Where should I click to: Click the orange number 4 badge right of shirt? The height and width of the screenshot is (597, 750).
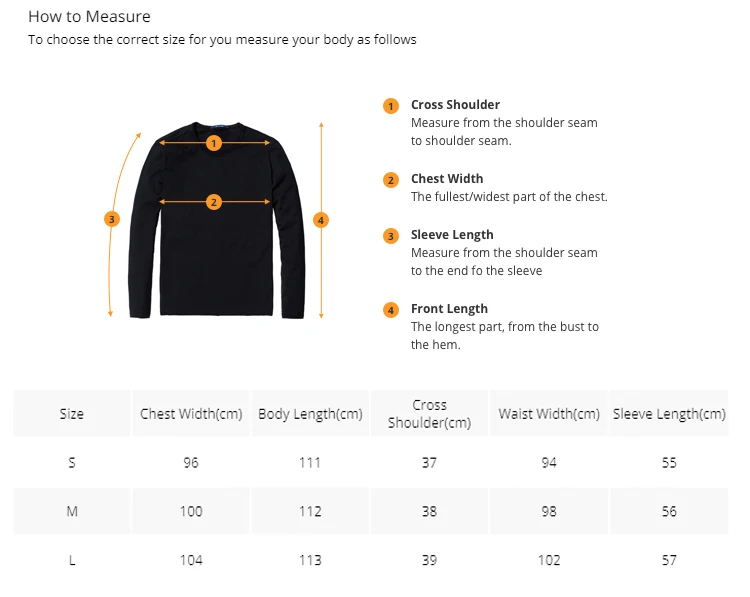coord(321,220)
